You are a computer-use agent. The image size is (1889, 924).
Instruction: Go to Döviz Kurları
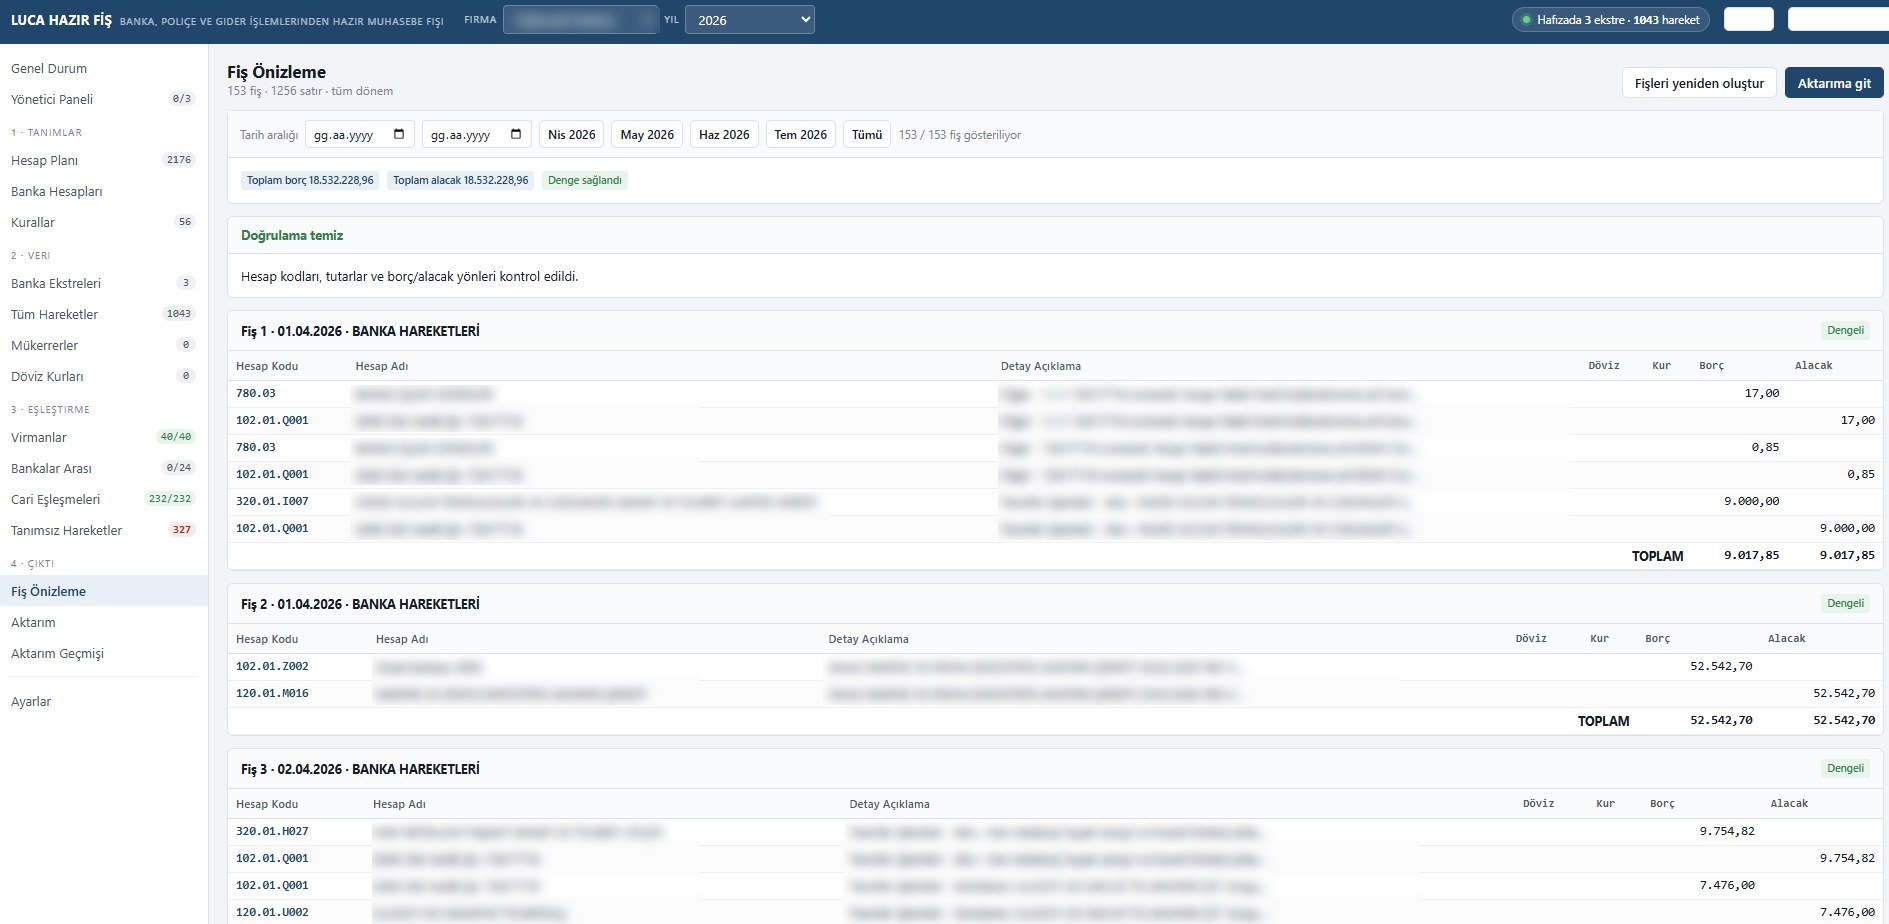pos(104,376)
